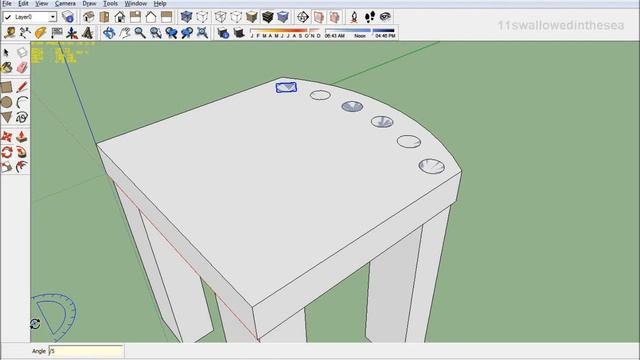This screenshot has width=640, height=360.
Task: Go to Next camera view
Action: (187, 33)
